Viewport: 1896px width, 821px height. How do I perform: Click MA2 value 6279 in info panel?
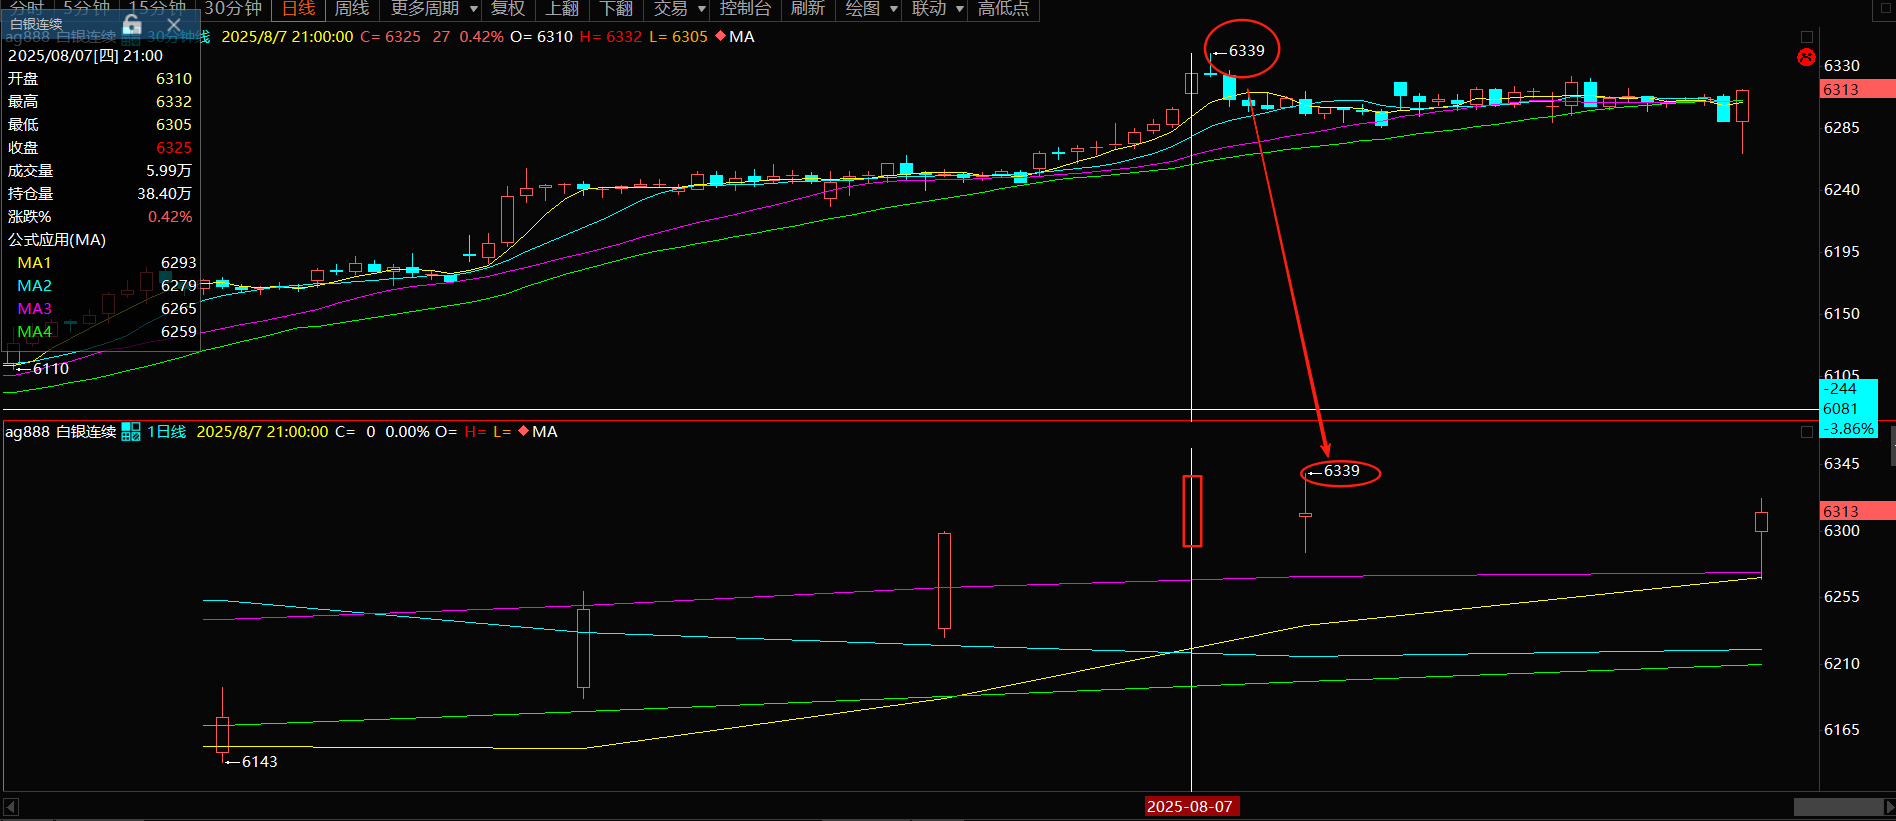(179, 286)
